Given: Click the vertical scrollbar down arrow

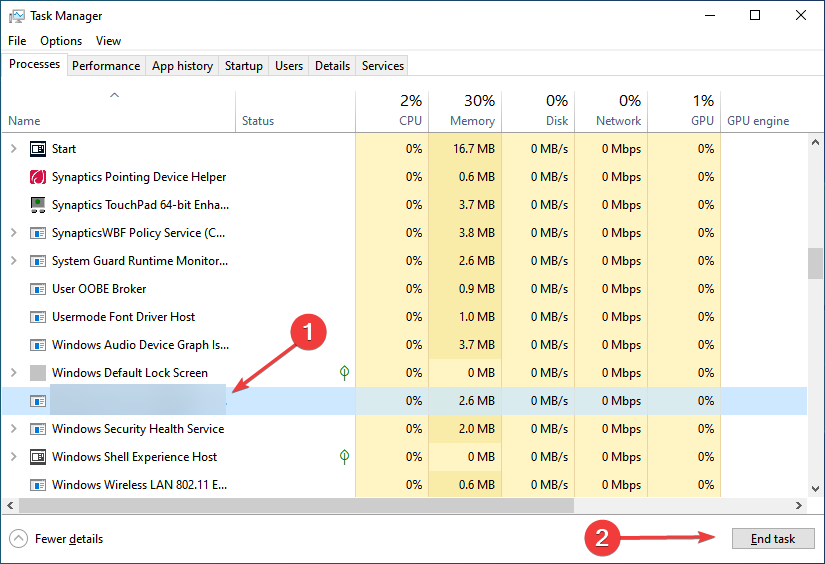Looking at the screenshot, I should [x=816, y=489].
